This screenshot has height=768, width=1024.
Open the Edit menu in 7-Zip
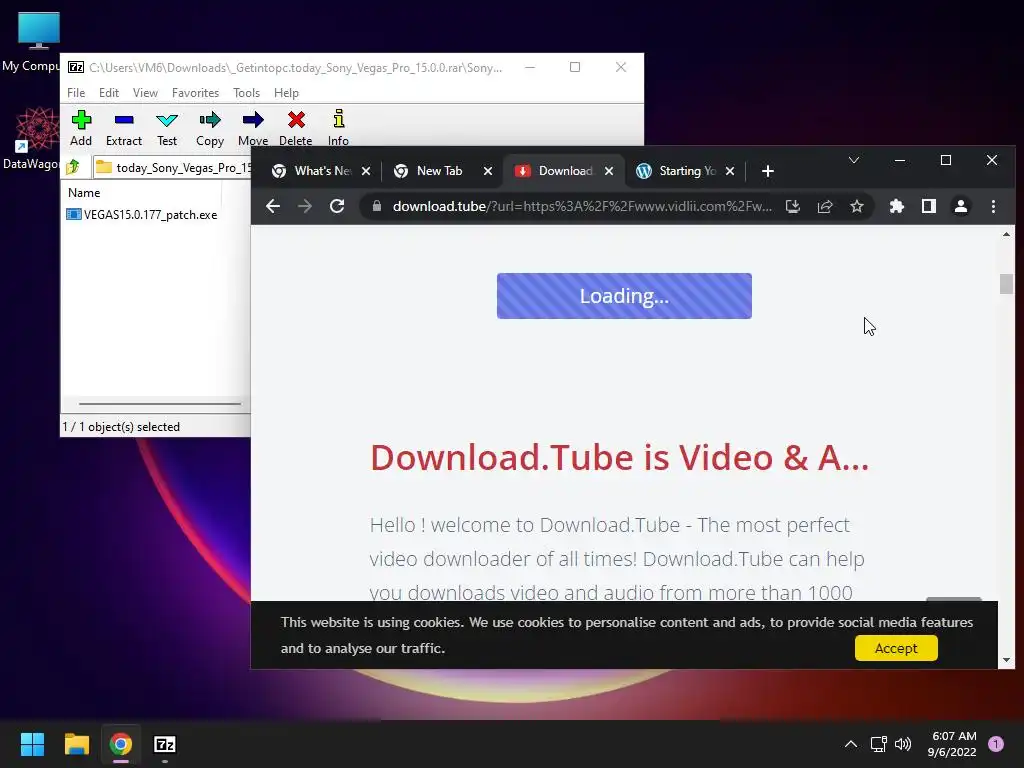coord(108,93)
